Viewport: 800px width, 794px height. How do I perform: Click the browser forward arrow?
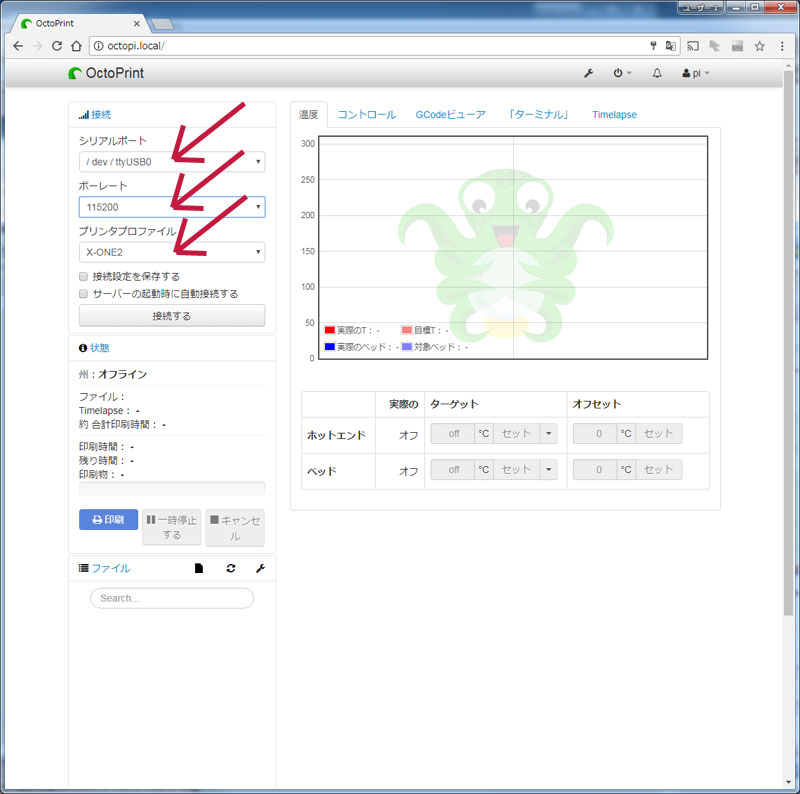pyautogui.click(x=37, y=46)
